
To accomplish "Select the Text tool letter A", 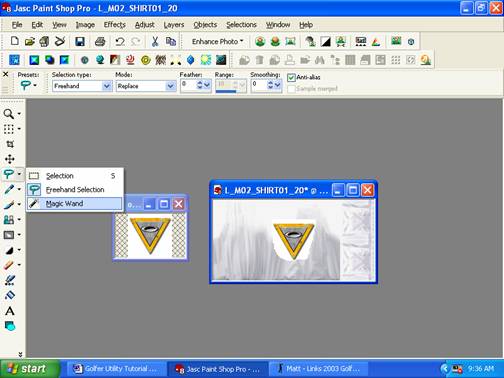I will click(10, 311).
